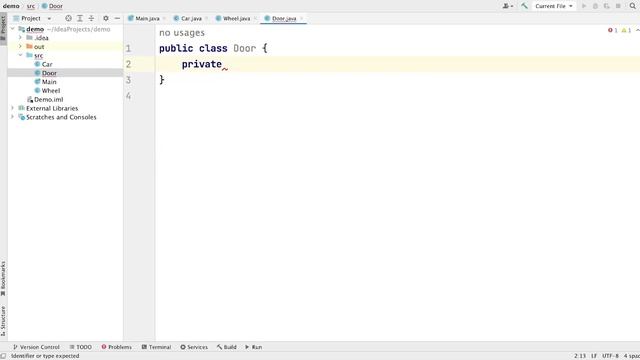640x360 pixels.
Task: Select the Car class in project tree
Action: (x=47, y=64)
